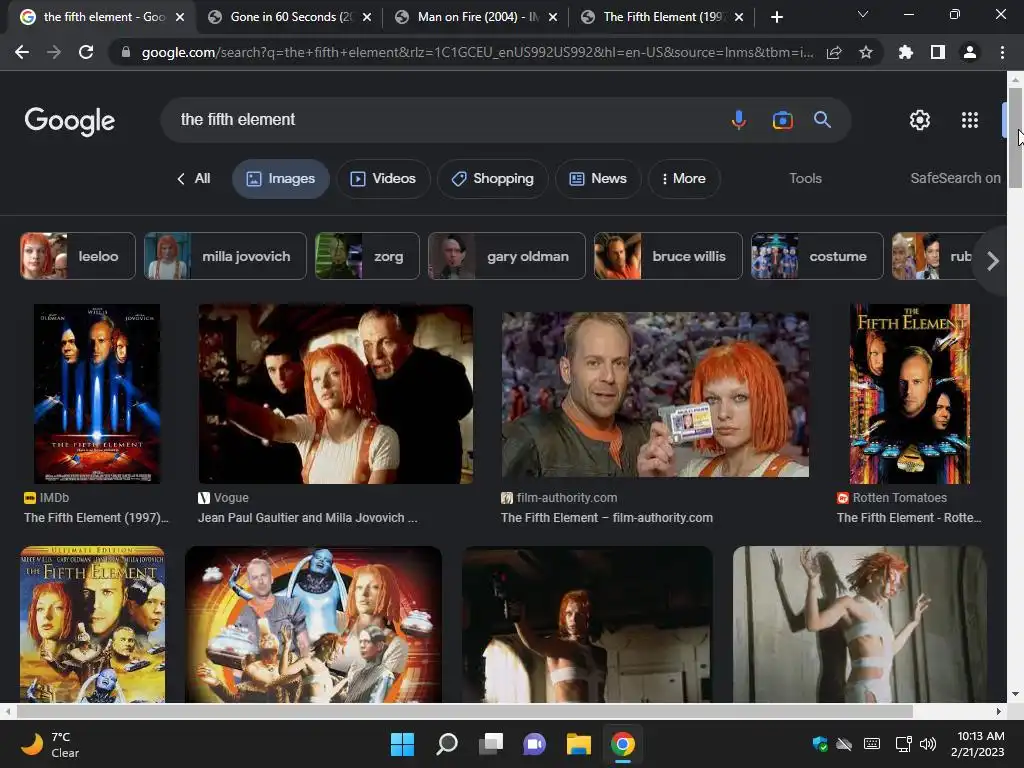Open the Ultimate Edition cover thumbnail

coord(92,624)
